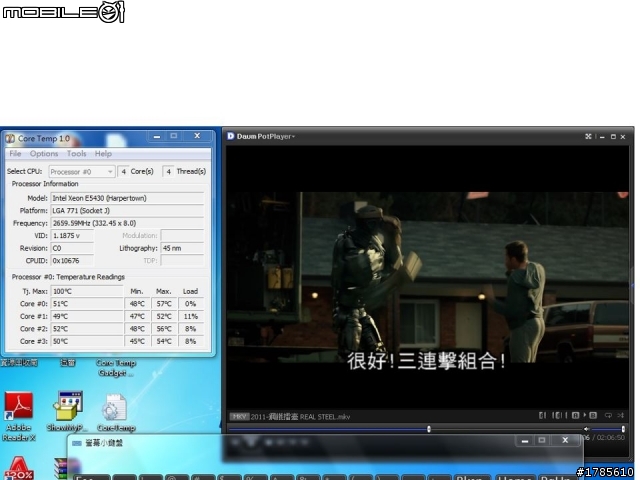Click Core #3 current temperature 50°C
640x480 pixels.
coord(87,341)
